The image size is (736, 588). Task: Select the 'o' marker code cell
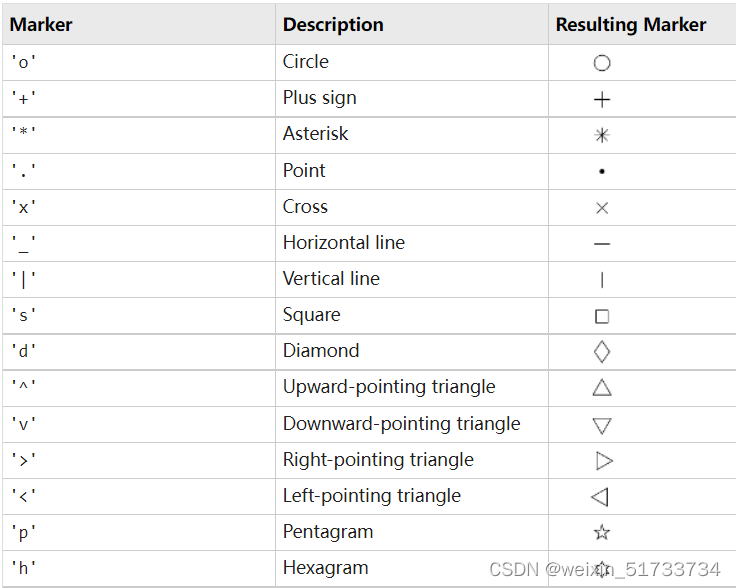(139, 62)
